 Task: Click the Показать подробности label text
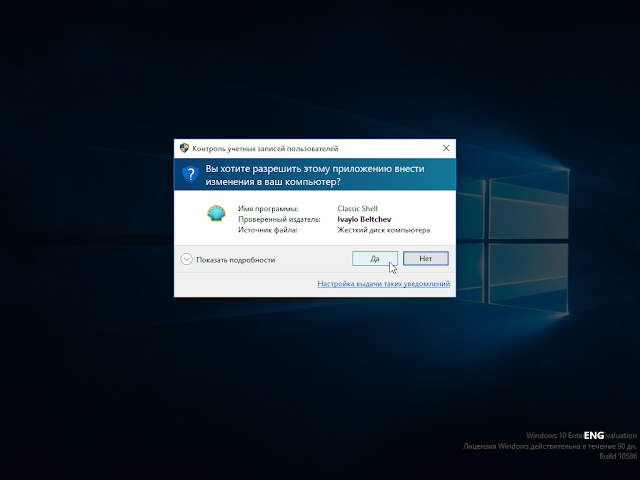tap(236, 260)
